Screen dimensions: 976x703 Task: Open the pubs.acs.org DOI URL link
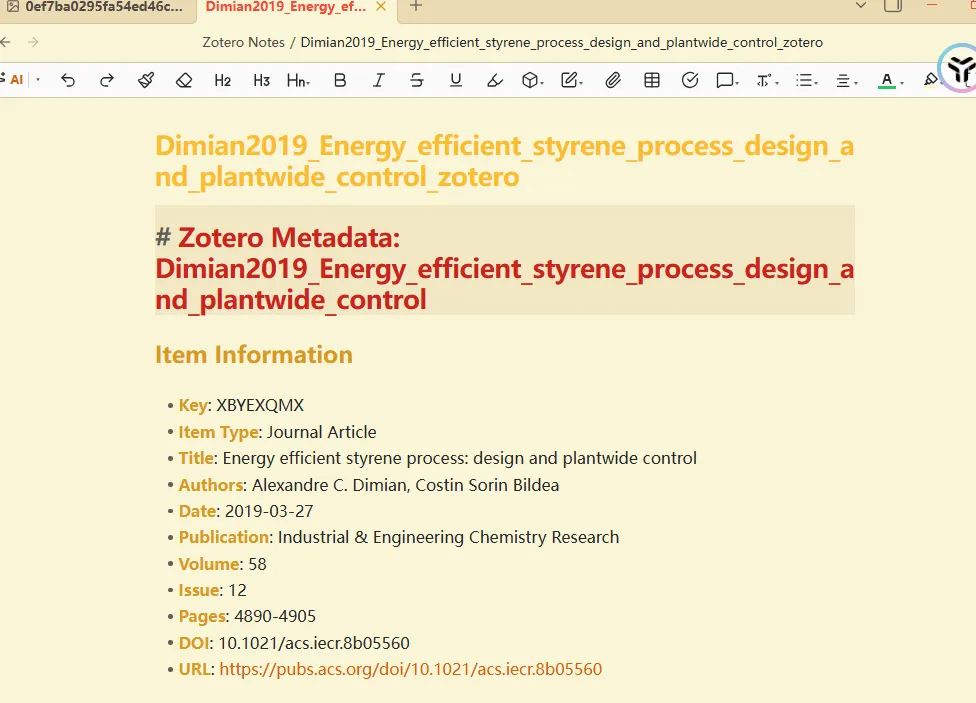click(x=411, y=669)
